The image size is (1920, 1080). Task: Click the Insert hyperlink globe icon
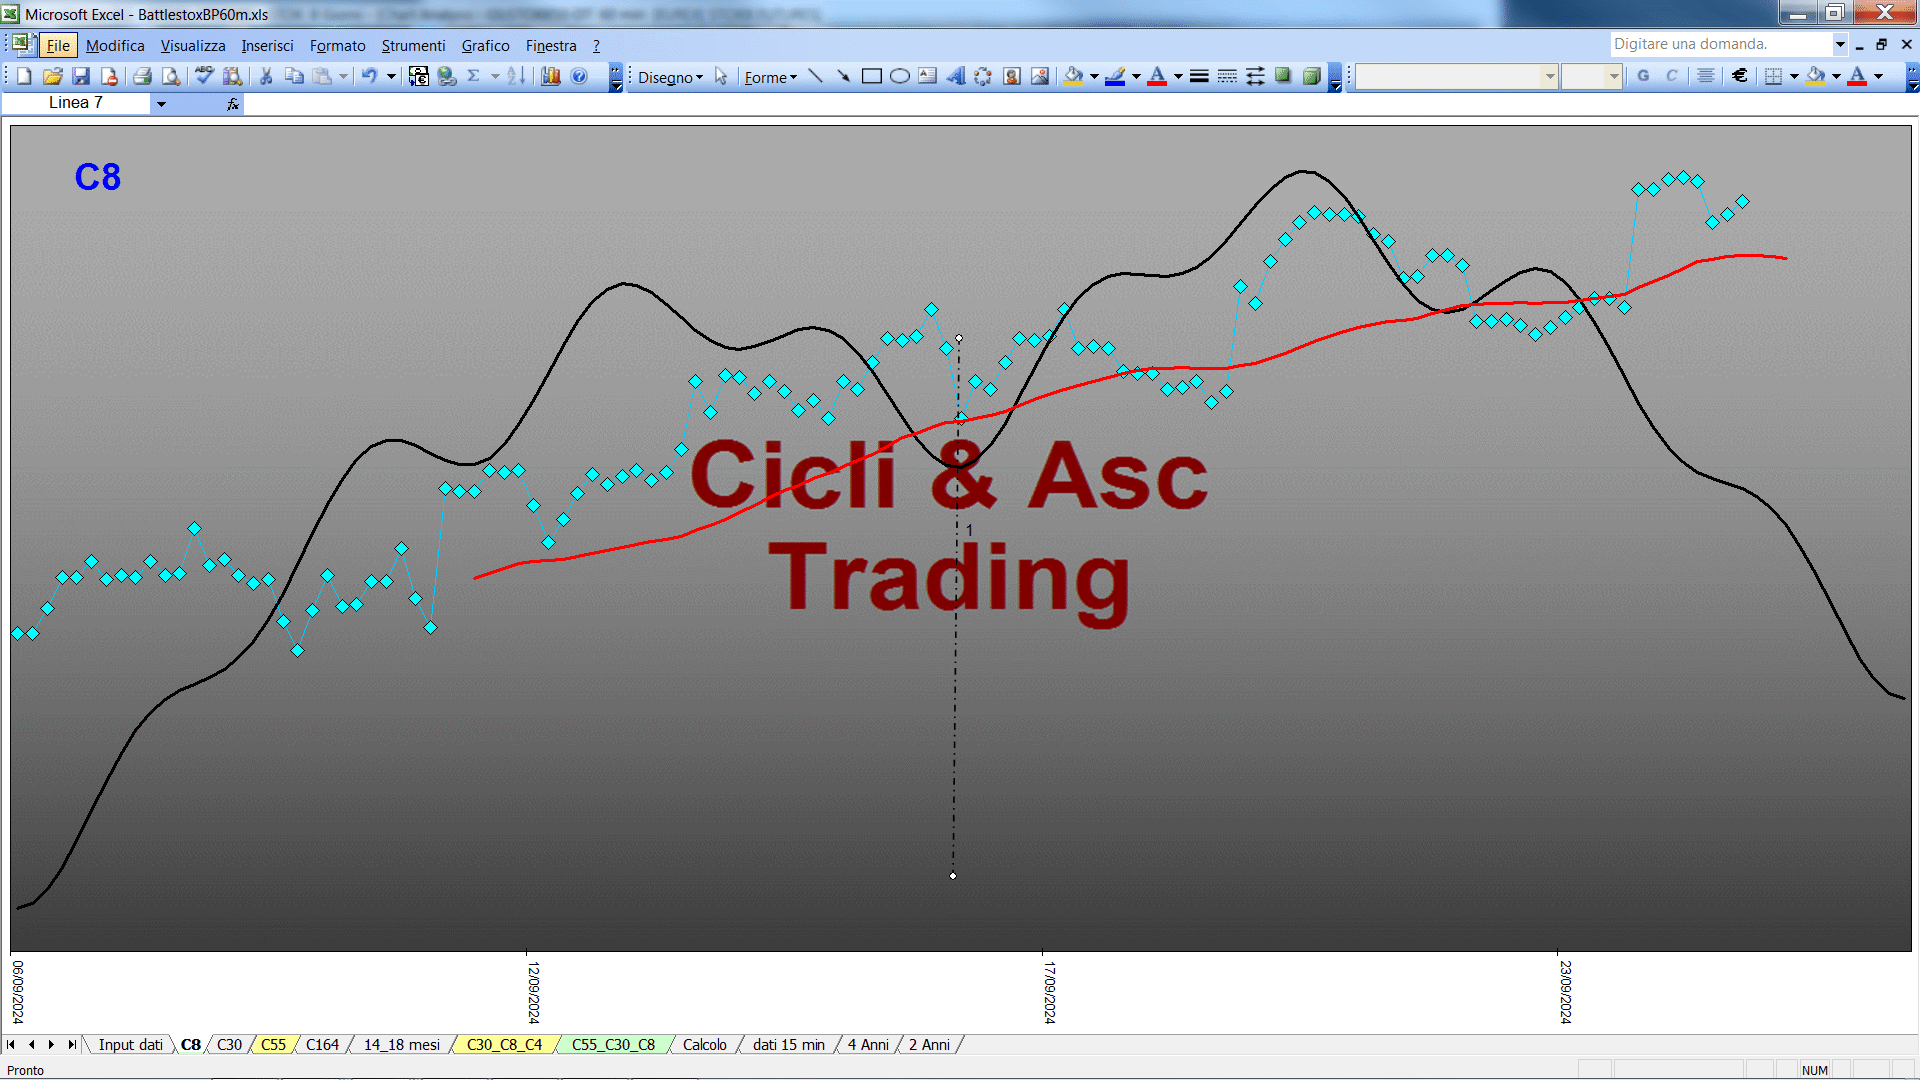click(447, 76)
